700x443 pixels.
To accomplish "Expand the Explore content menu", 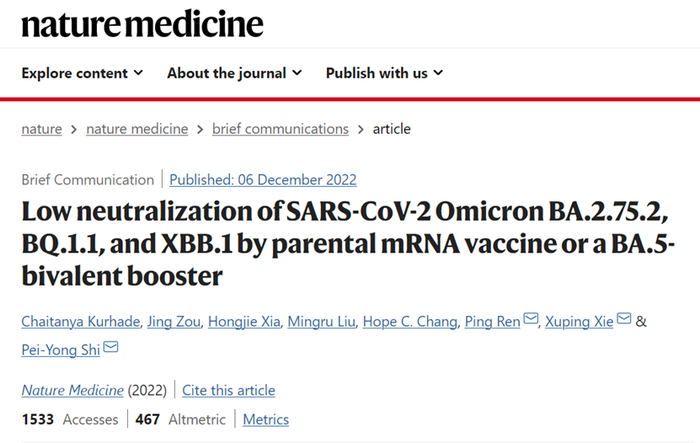I will 82,73.
